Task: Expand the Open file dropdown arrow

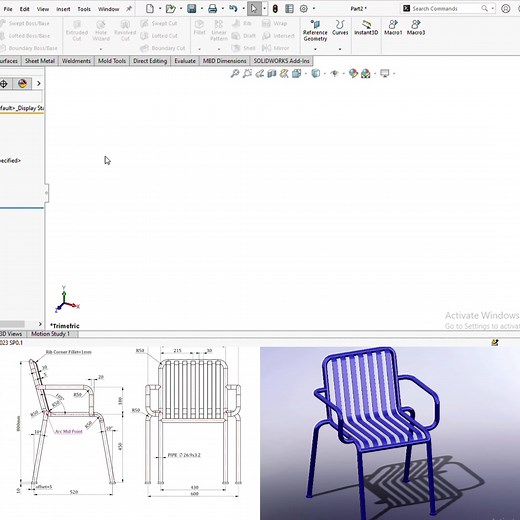Action: coord(181,9)
